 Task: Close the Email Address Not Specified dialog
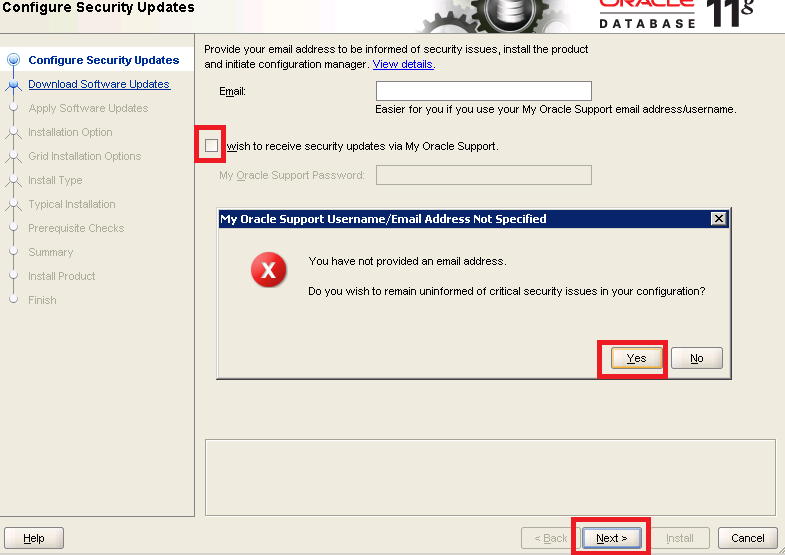[718, 219]
